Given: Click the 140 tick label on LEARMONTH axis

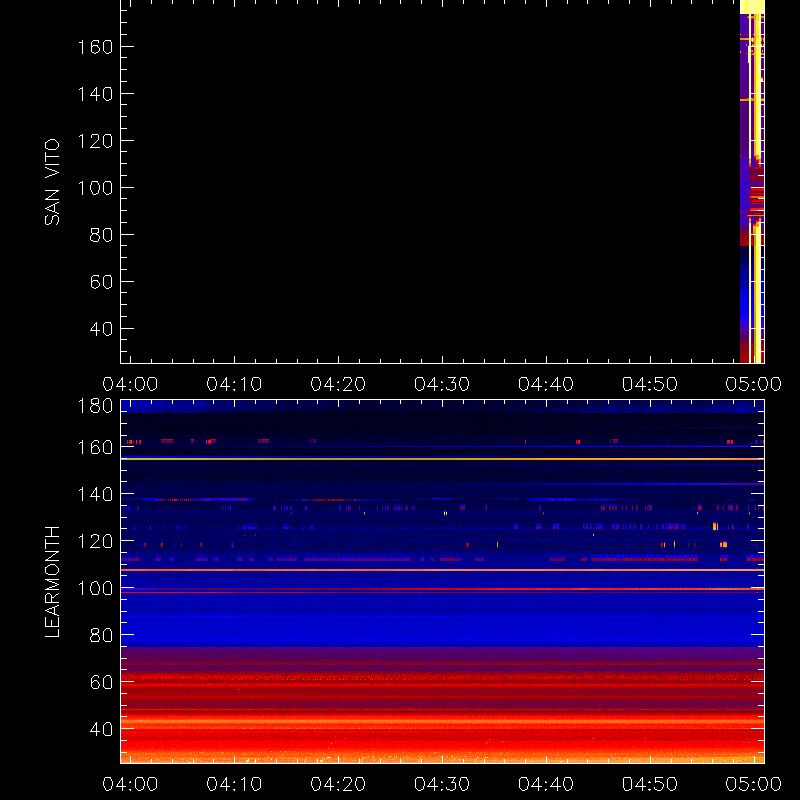Looking at the screenshot, I should 95,494.
